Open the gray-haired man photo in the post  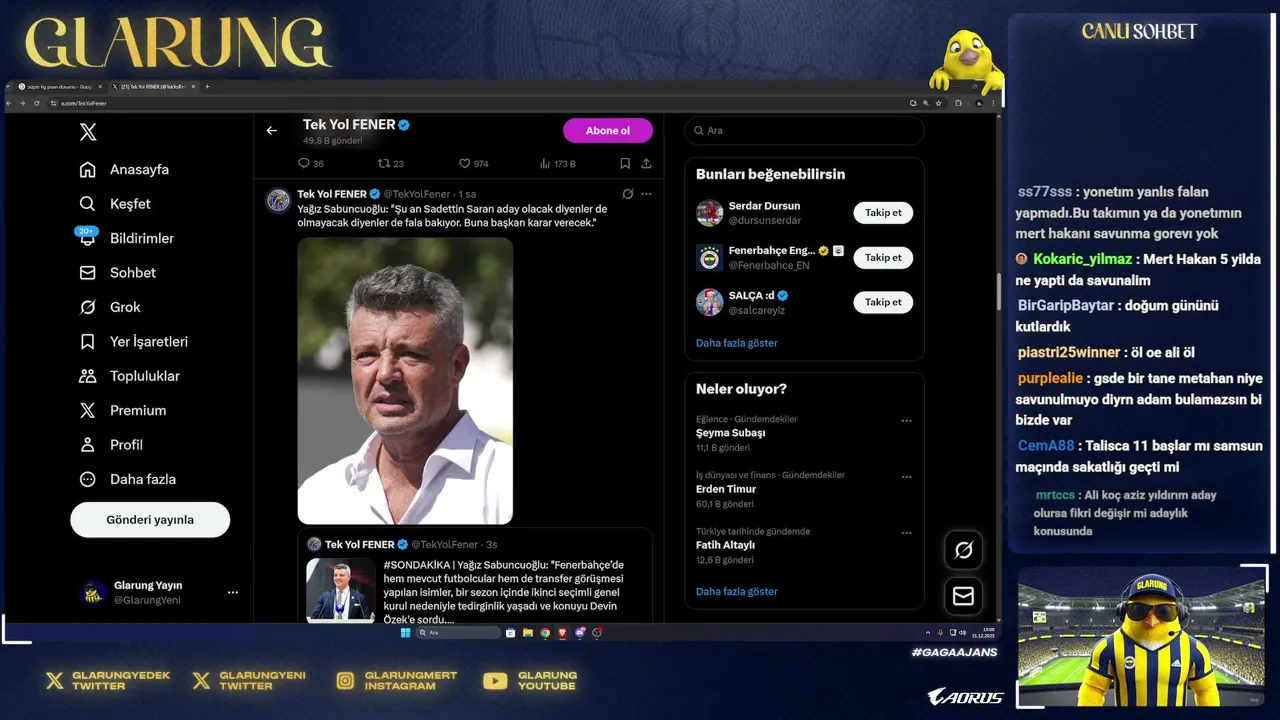(405, 381)
